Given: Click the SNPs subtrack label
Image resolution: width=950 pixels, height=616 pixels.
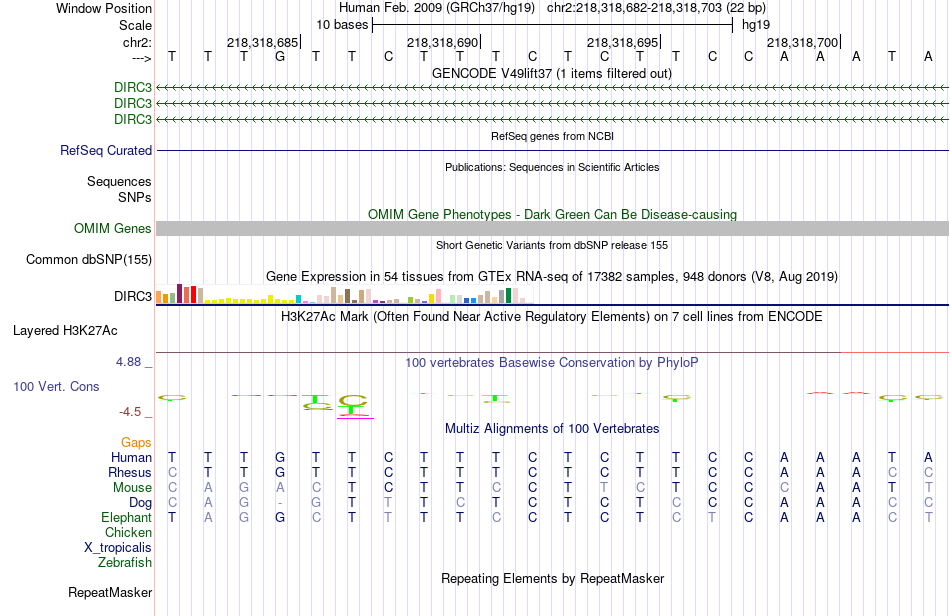Looking at the screenshot, I should click(x=135, y=197).
